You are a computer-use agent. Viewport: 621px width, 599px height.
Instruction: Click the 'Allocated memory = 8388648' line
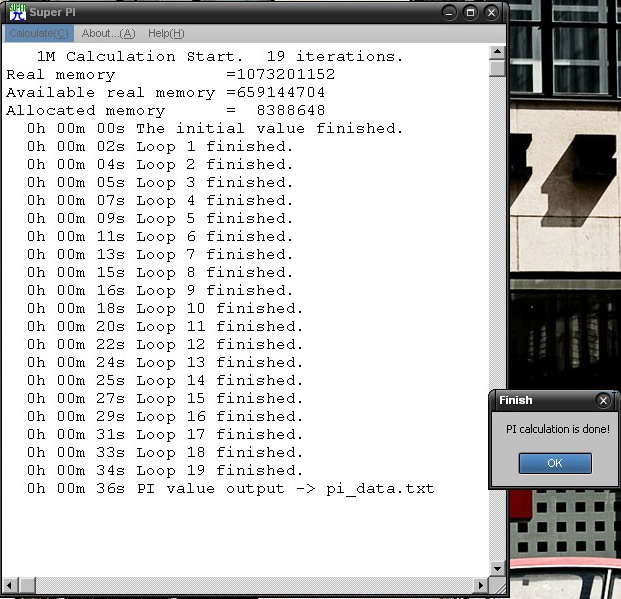166,110
